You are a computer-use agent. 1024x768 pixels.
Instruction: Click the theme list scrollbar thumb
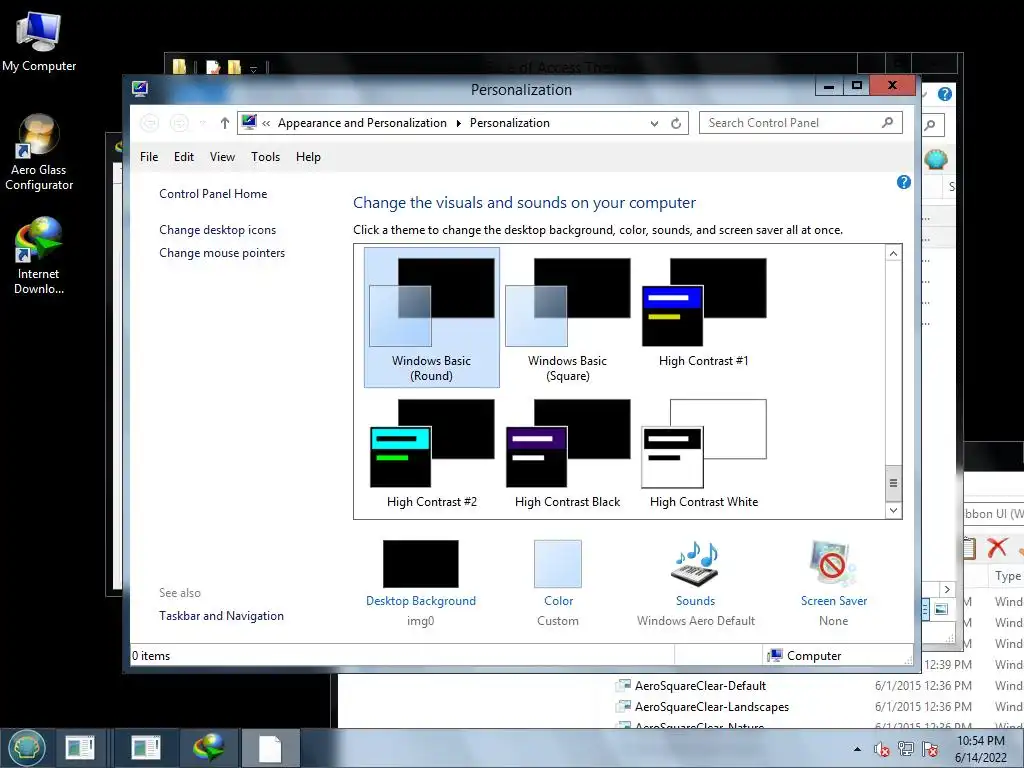pos(893,483)
